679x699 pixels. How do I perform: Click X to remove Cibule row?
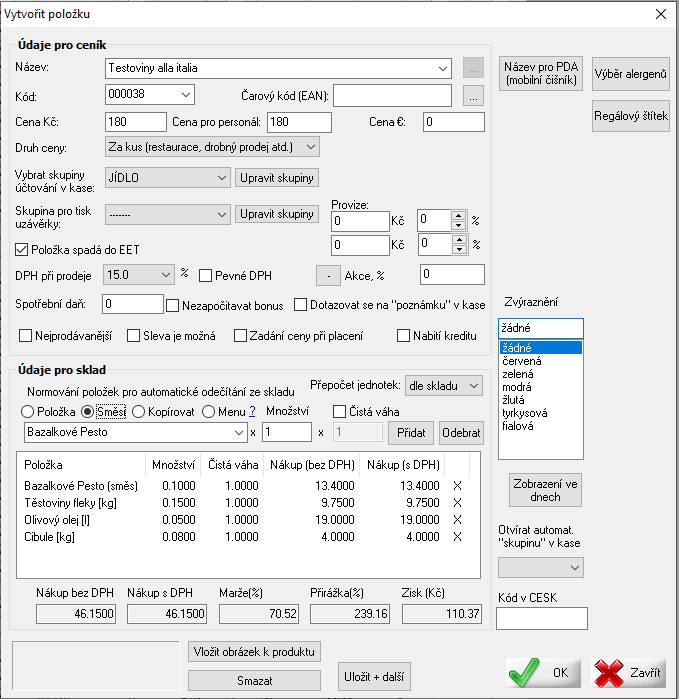click(x=458, y=537)
